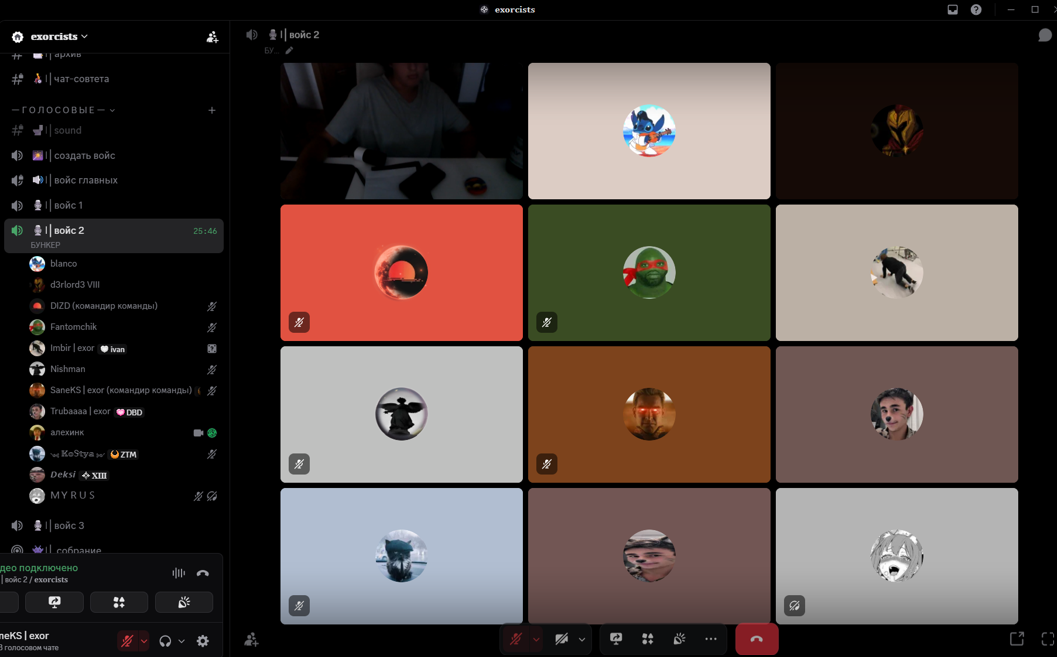Invite friends using icon left of call toolbar
Screen dimensions: 1057x657
click(251, 639)
